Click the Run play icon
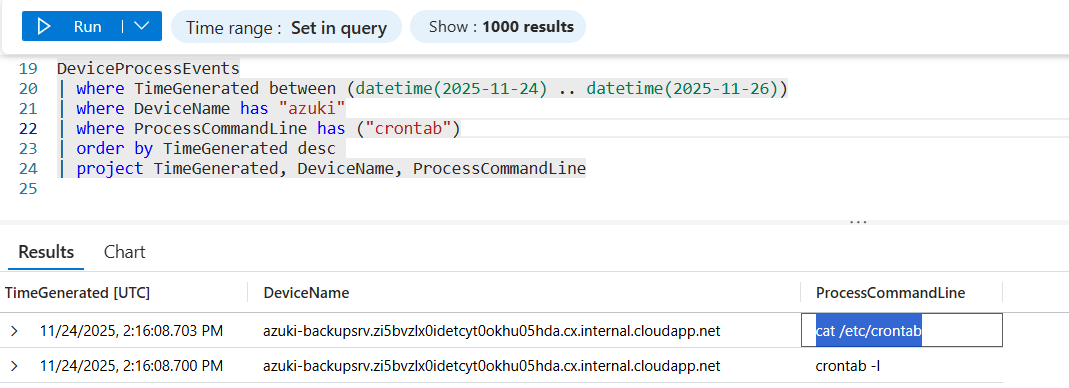Screen dimensions: 1069x388 click(44, 27)
